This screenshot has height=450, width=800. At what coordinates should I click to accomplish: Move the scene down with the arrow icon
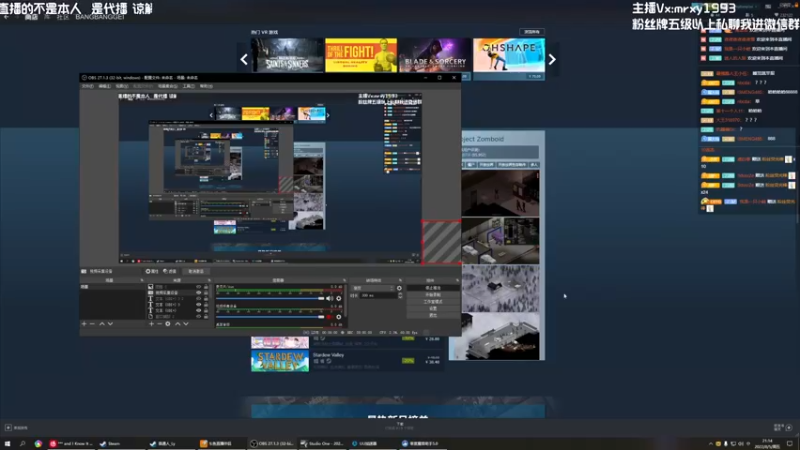tap(110, 324)
